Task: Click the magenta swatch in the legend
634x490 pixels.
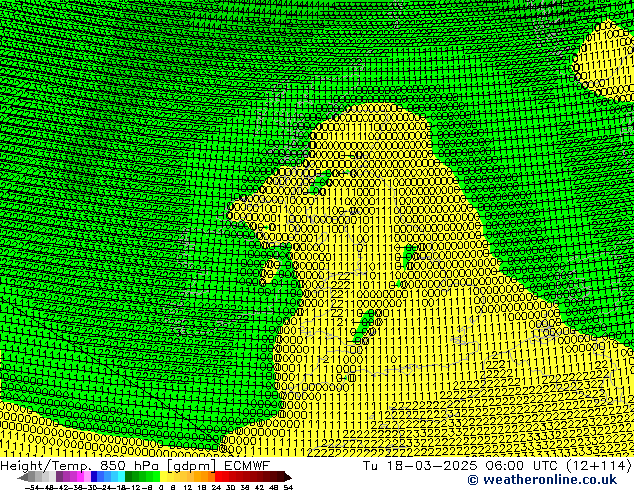Action: (80, 477)
